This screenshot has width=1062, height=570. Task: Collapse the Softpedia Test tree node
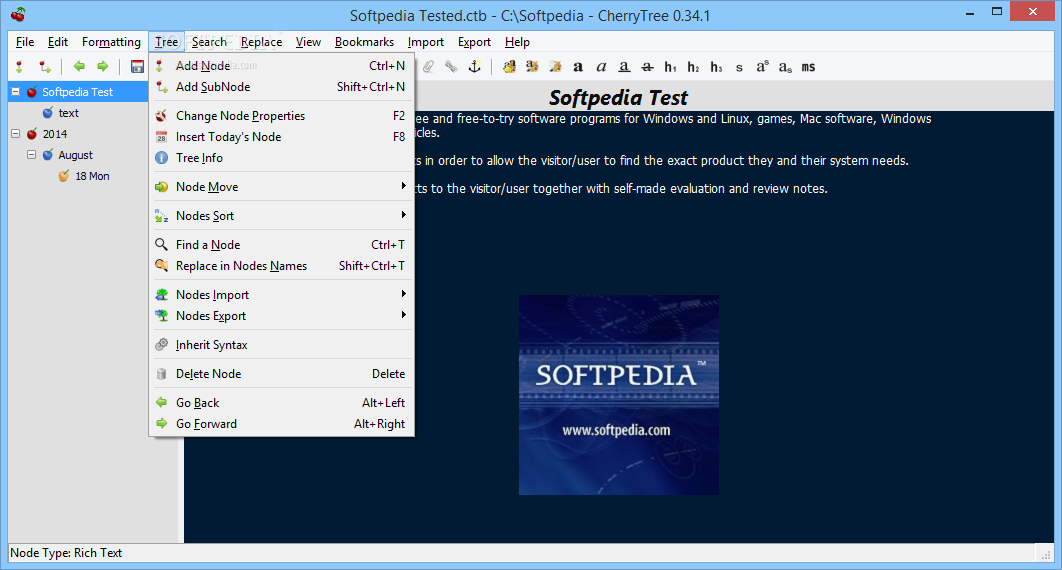click(x=16, y=91)
